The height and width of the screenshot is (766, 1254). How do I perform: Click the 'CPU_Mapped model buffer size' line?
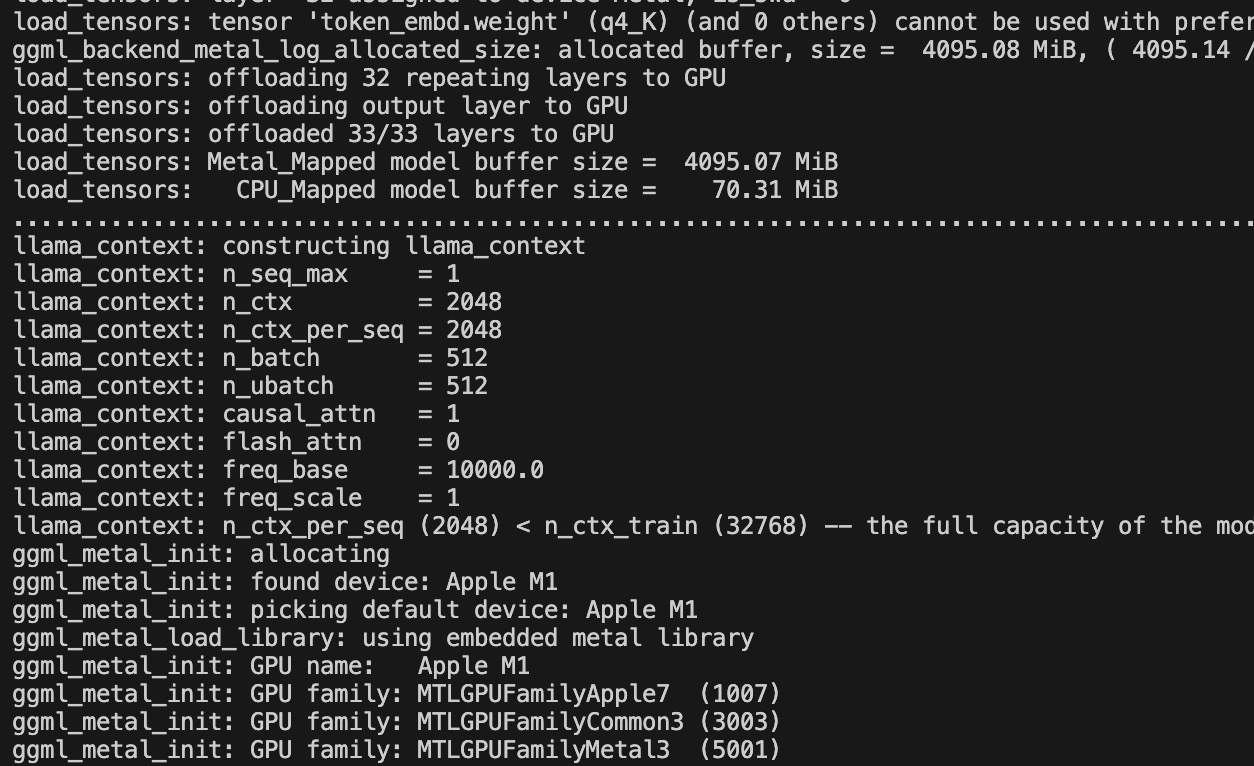426,190
